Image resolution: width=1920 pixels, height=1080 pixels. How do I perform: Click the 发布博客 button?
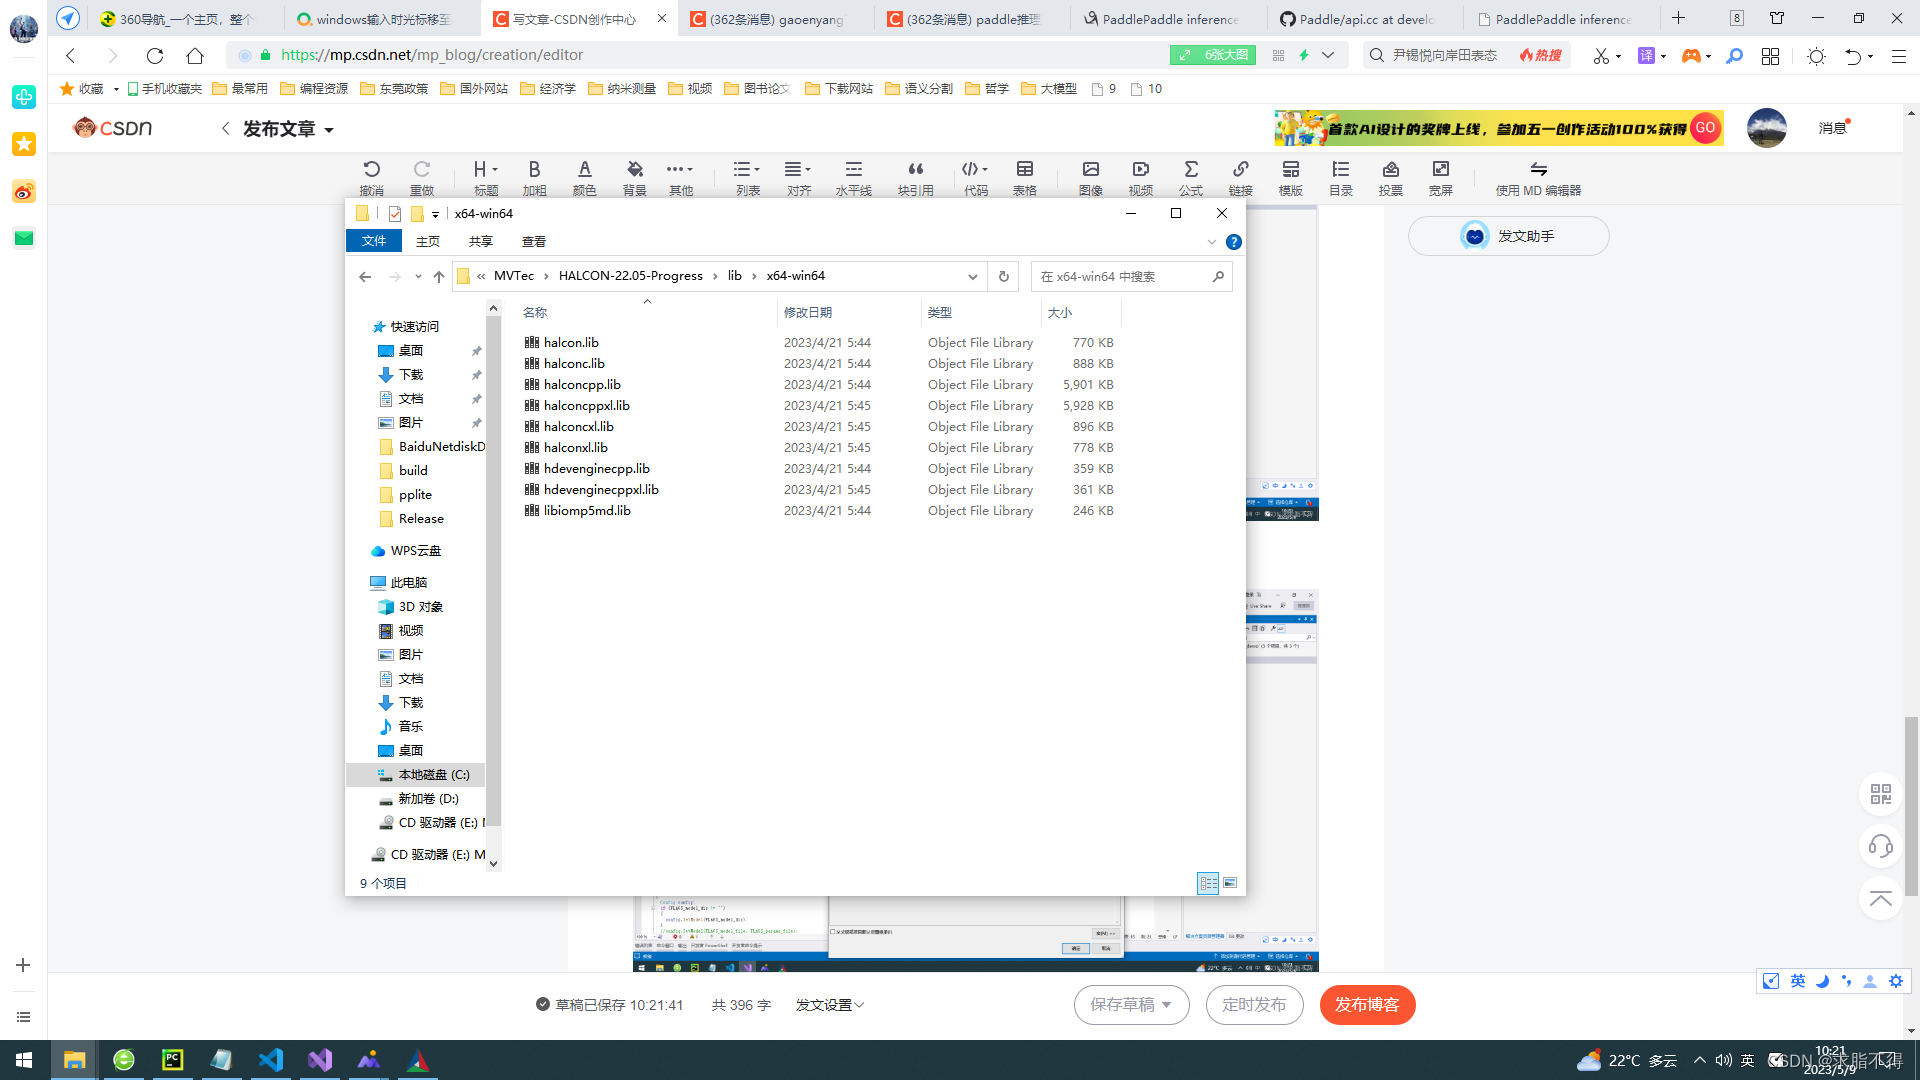pyautogui.click(x=1367, y=1005)
